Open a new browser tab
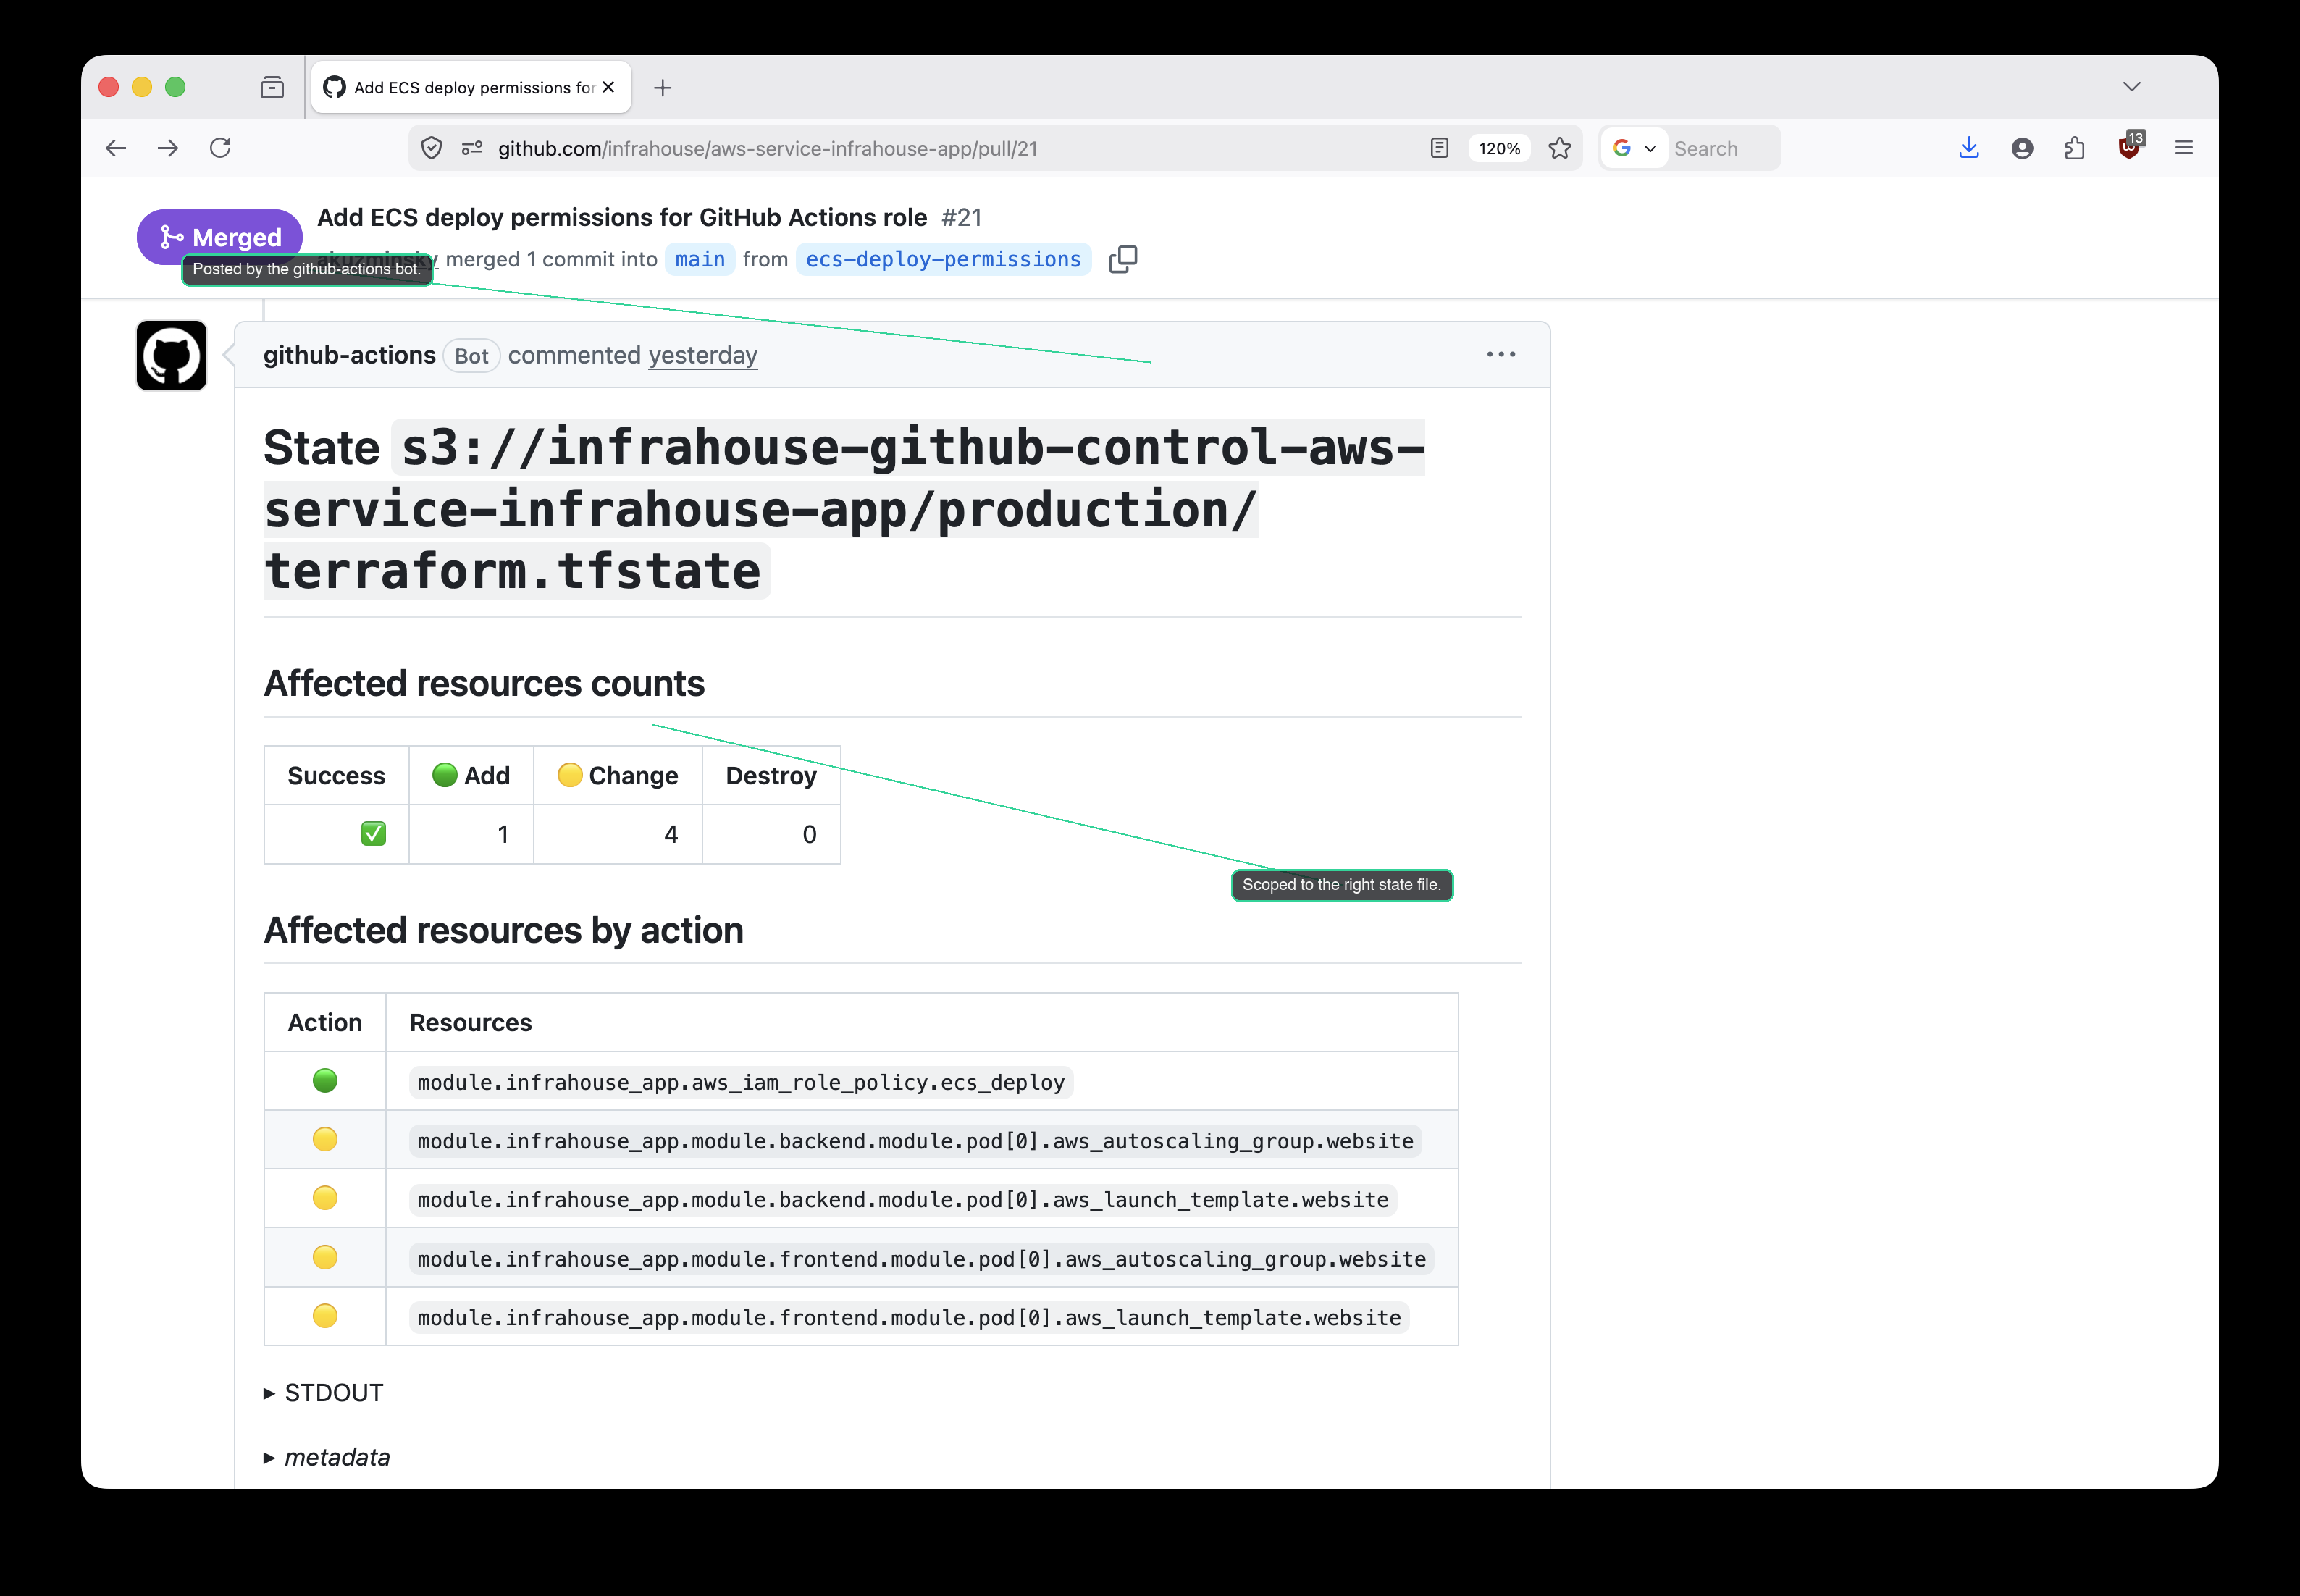2300x1596 pixels. click(662, 88)
